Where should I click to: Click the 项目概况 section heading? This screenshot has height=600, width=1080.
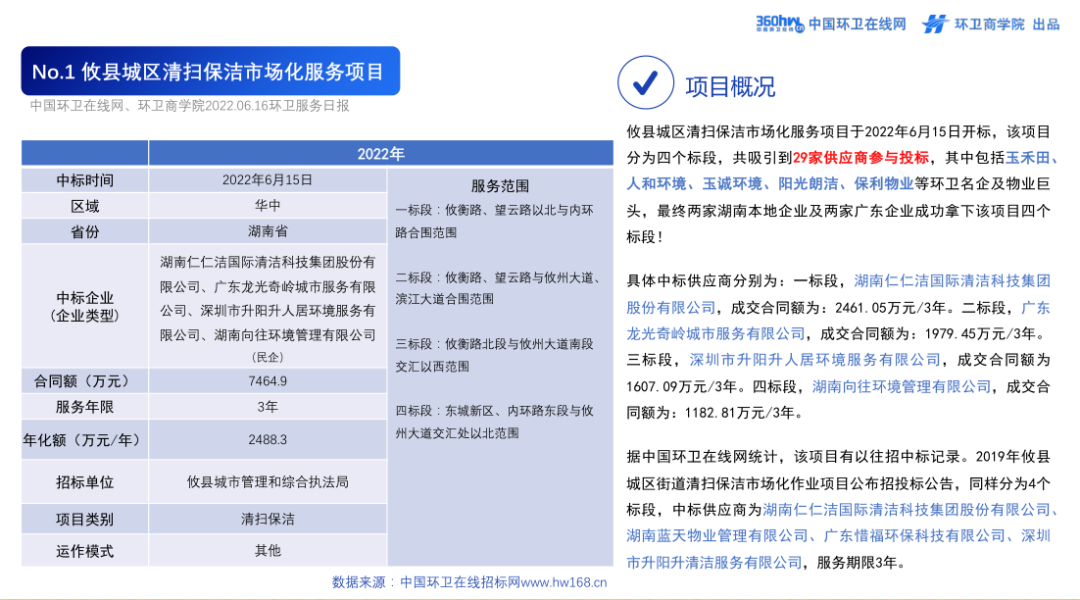(x=730, y=87)
